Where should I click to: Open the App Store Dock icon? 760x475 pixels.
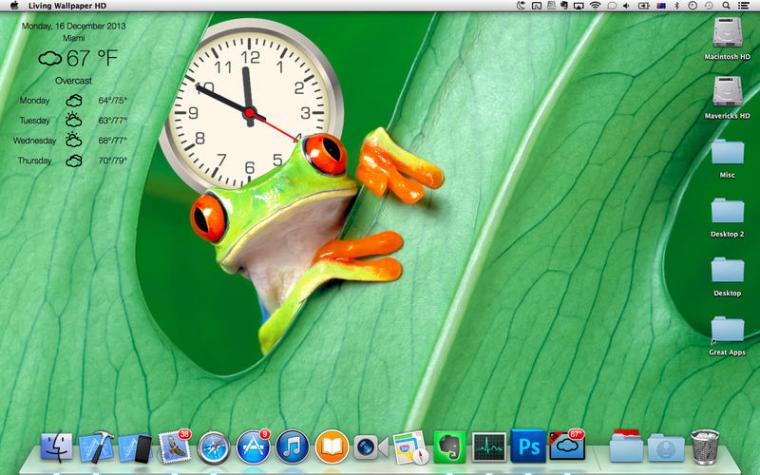point(253,446)
